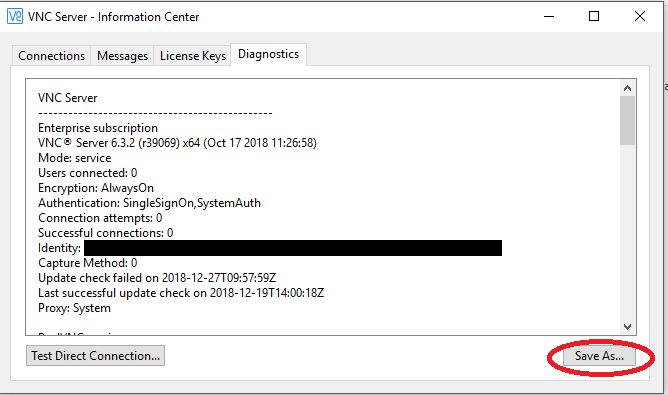Switch to the Connections tab
Image resolution: width=668 pixels, height=395 pixels.
pyautogui.click(x=51, y=56)
